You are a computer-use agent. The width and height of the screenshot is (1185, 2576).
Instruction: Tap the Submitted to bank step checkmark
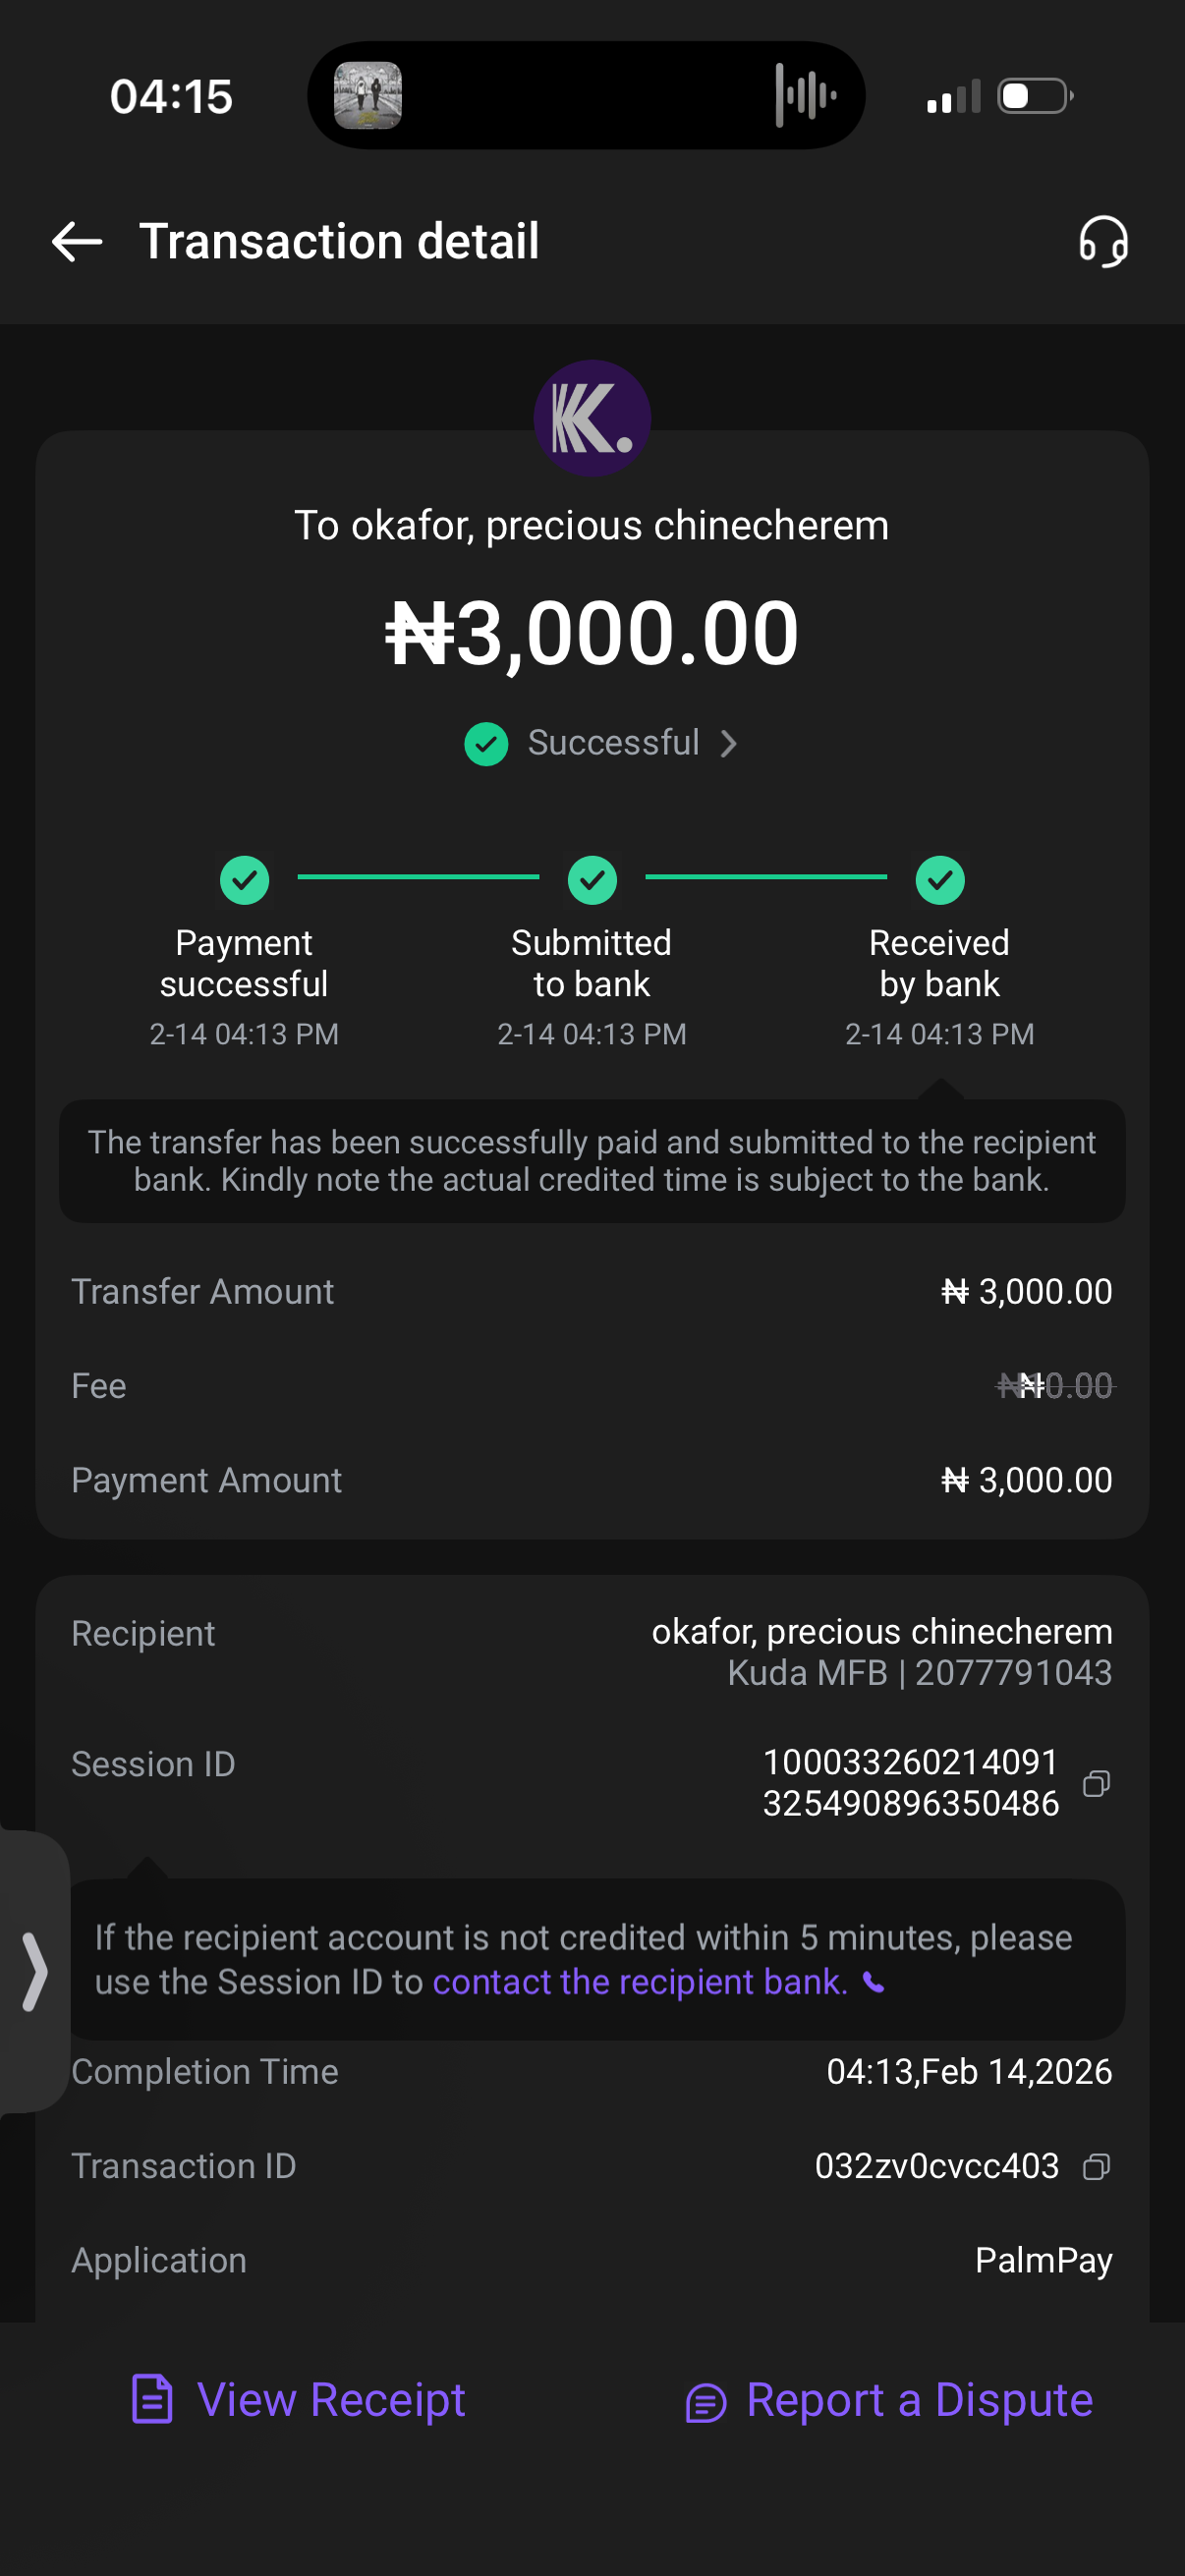tap(592, 880)
